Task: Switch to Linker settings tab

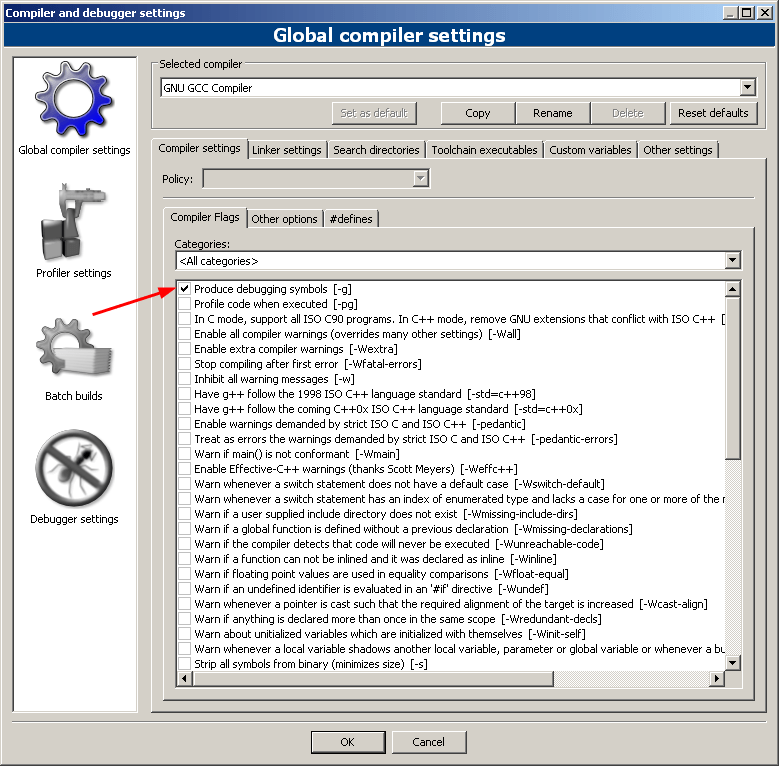Action: pos(287,150)
